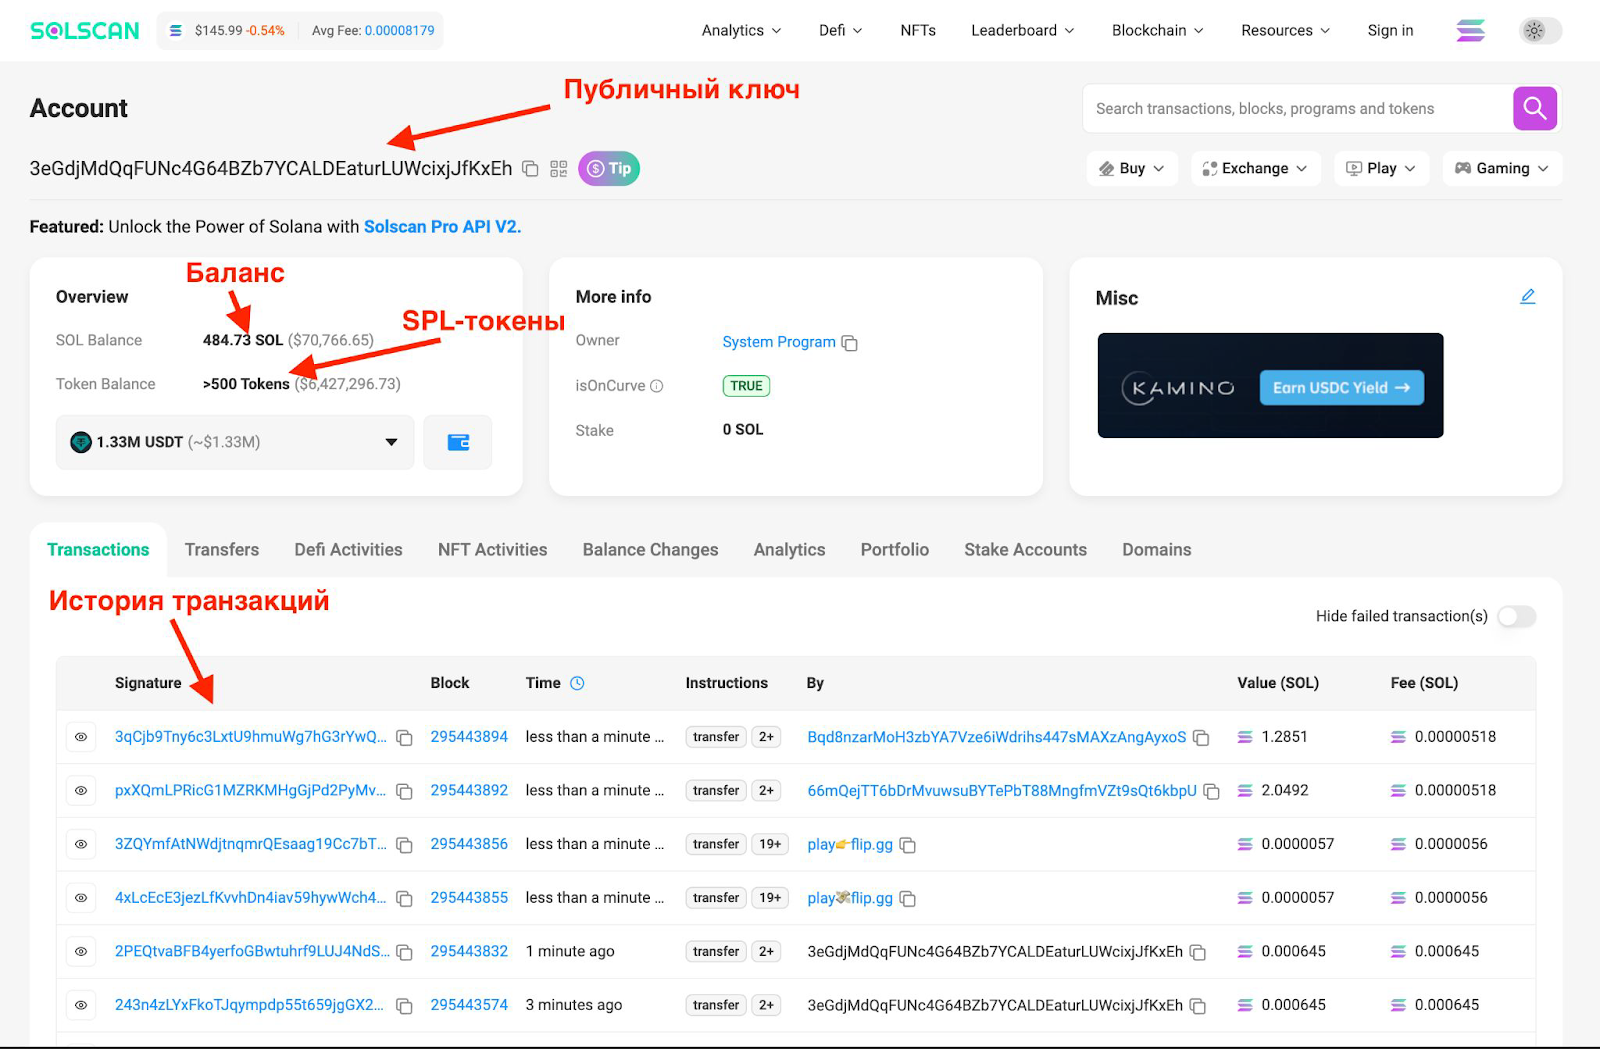Viewport: 1600px width, 1049px height.
Task: Open the Play dropdown
Action: point(1381,168)
